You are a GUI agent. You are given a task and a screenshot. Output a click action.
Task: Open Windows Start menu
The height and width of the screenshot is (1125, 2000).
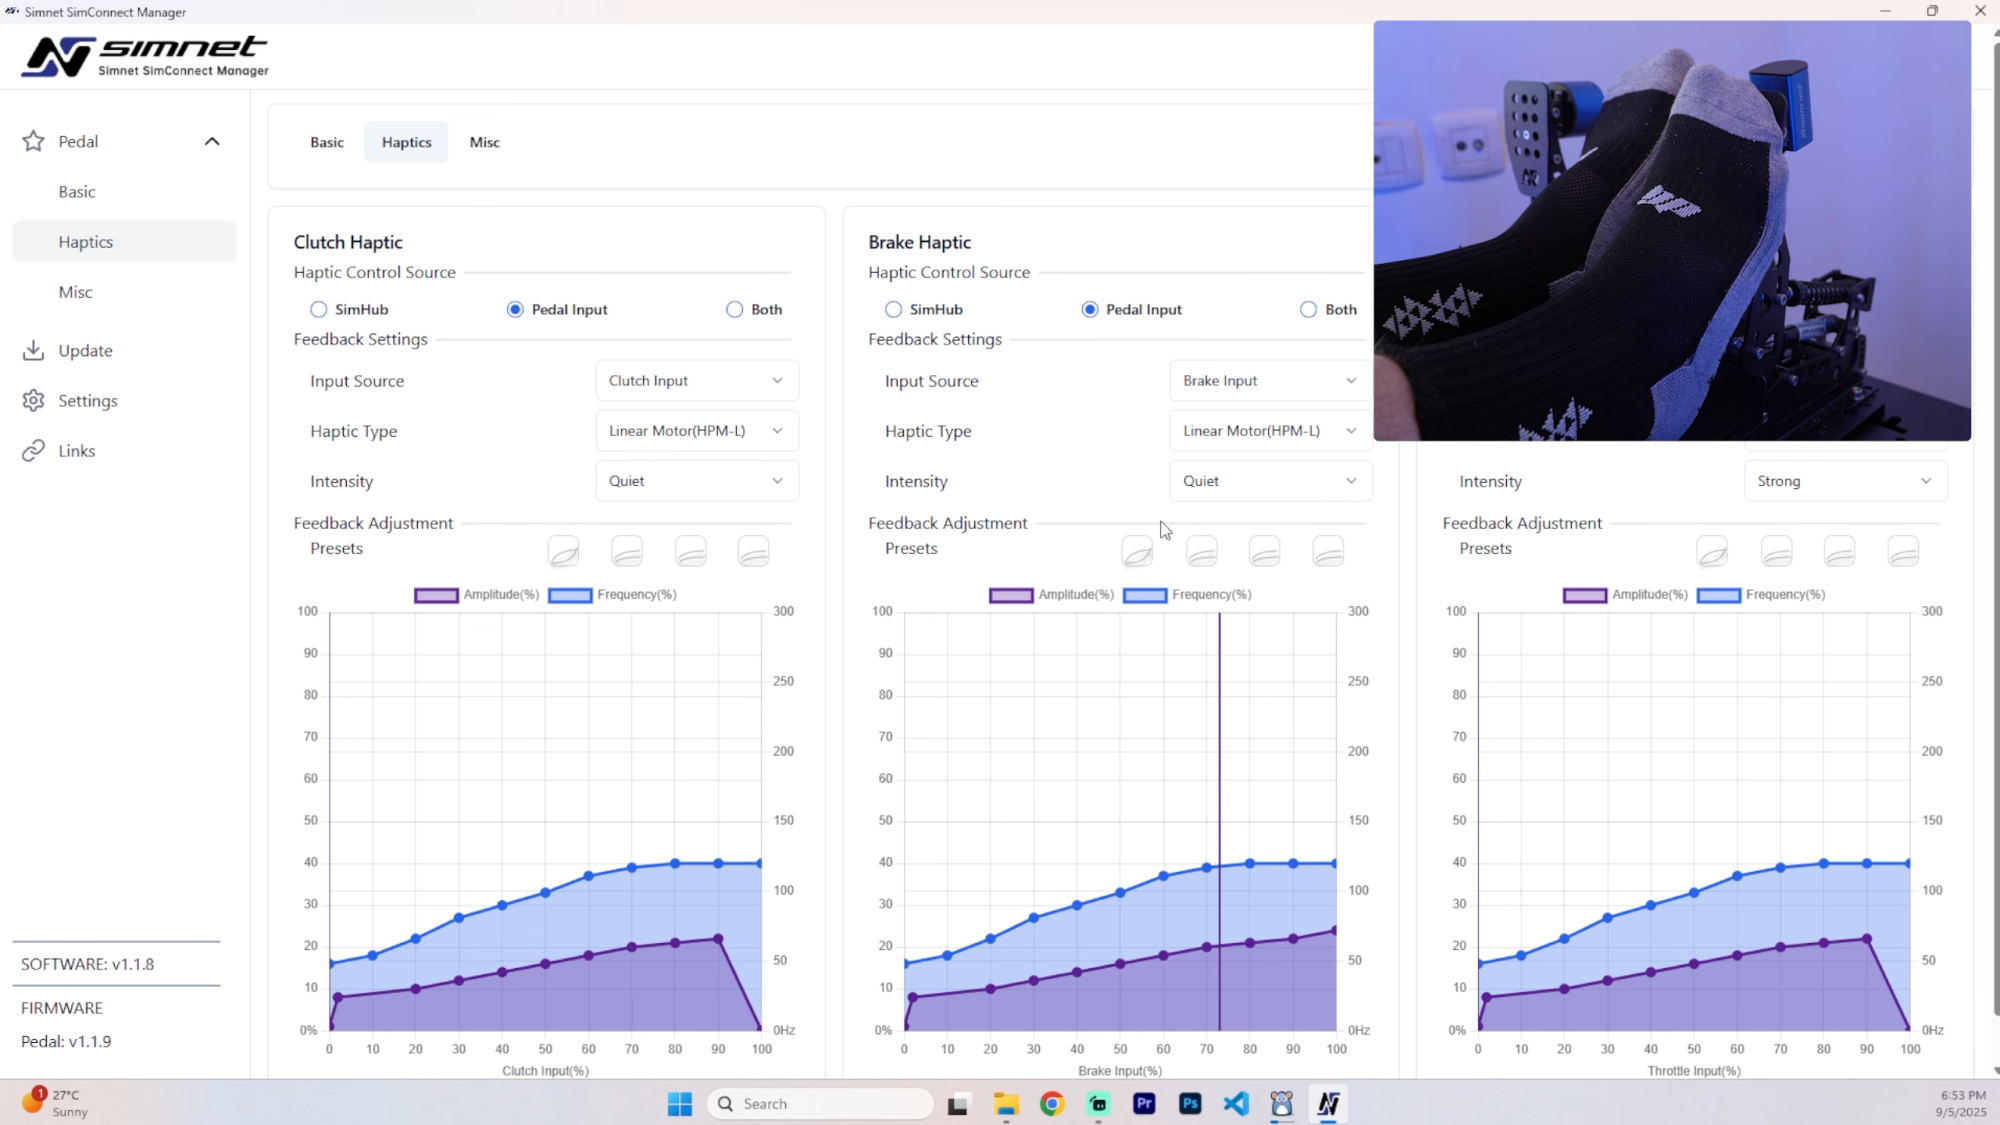(680, 1104)
